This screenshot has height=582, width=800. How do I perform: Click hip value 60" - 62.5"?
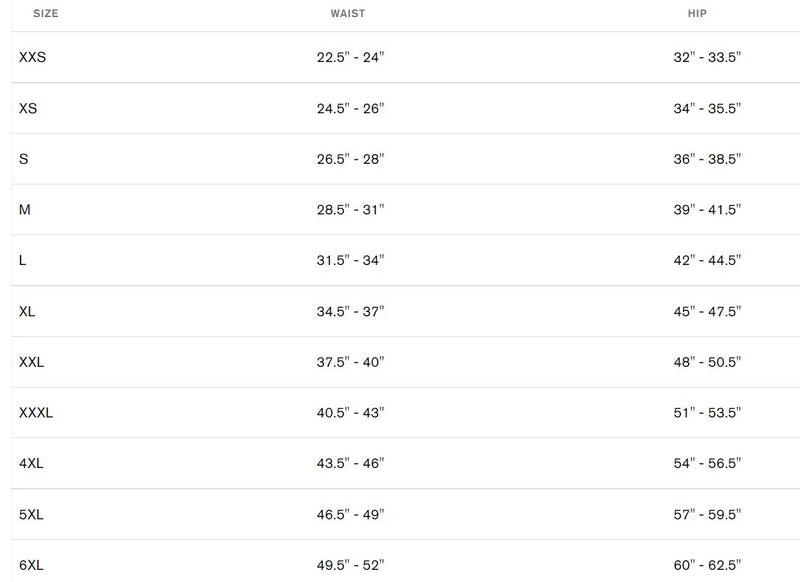click(x=707, y=565)
